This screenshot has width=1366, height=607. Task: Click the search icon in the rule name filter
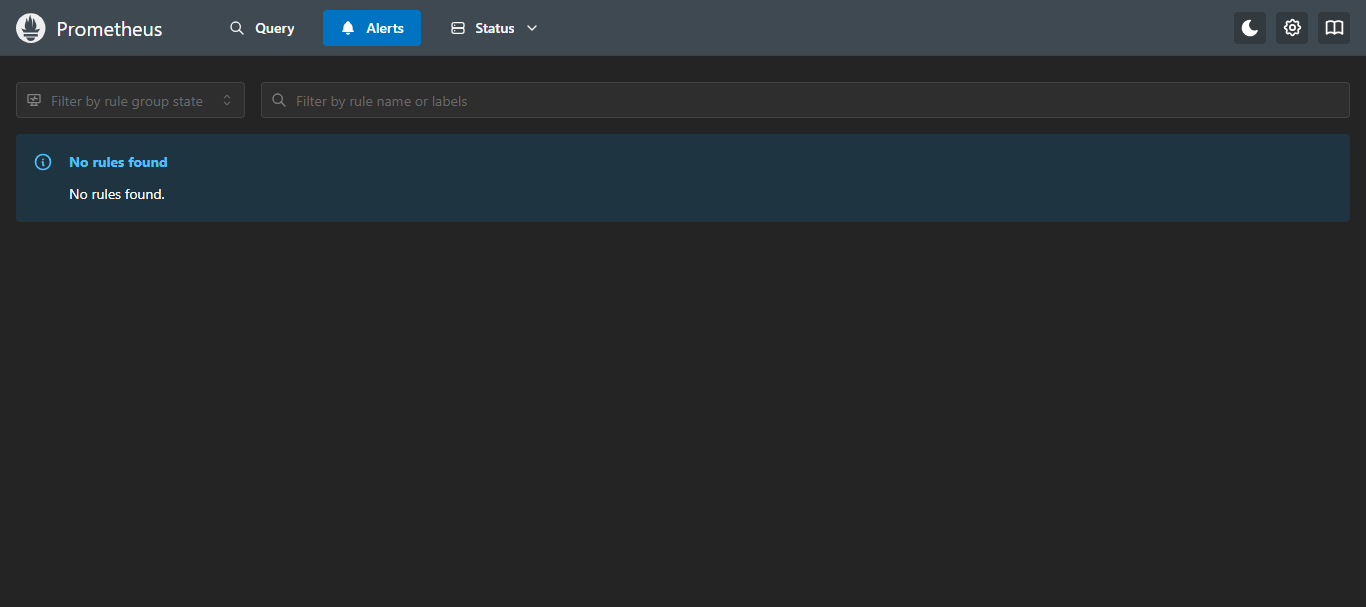pos(279,100)
